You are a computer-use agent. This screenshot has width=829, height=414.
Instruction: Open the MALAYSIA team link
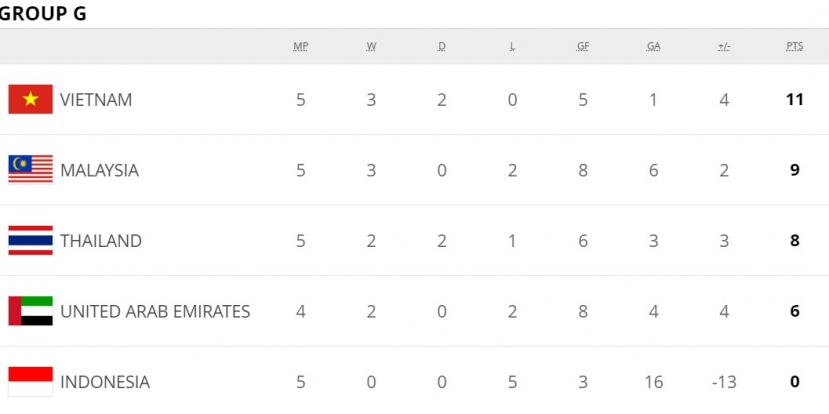pyautogui.click(x=99, y=170)
